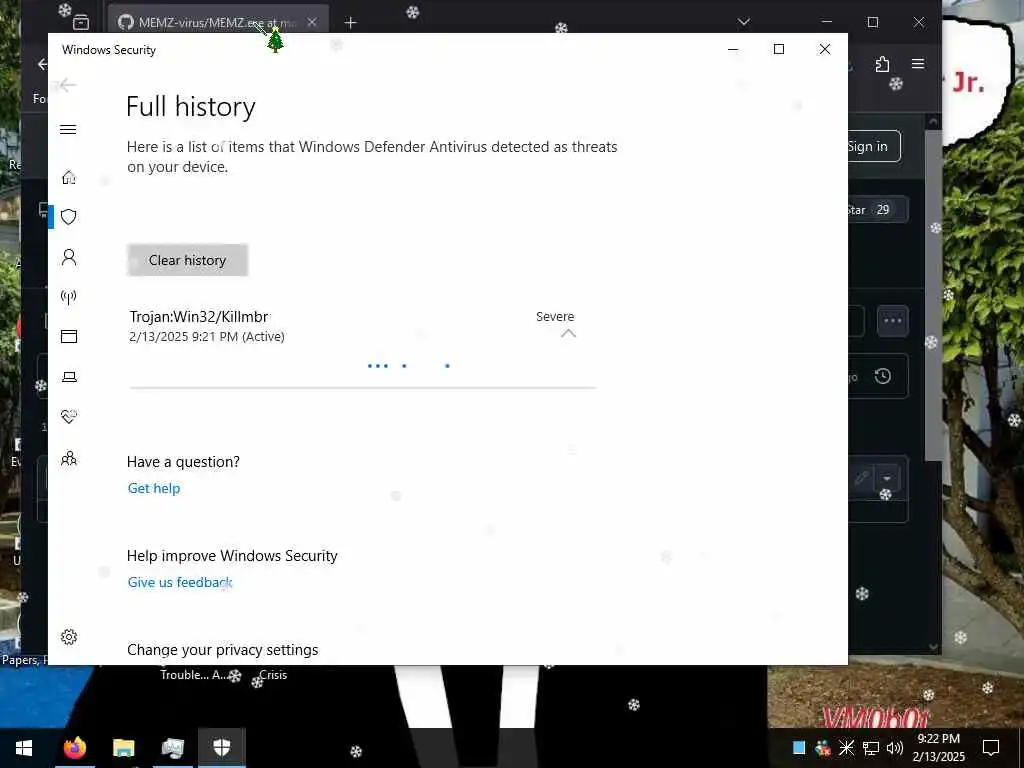This screenshot has width=1024, height=768.
Task: Click the GitHub Sign in button
Action: (873, 146)
